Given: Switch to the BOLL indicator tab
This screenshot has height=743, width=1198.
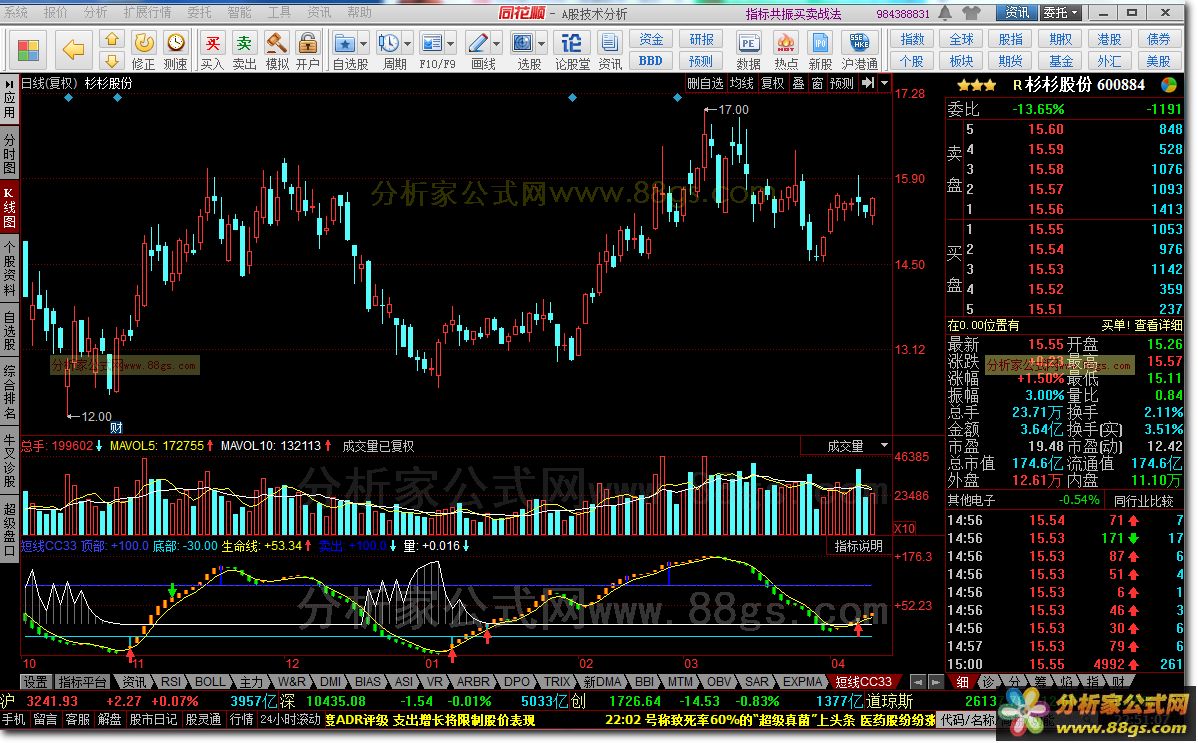Looking at the screenshot, I should 210,682.
